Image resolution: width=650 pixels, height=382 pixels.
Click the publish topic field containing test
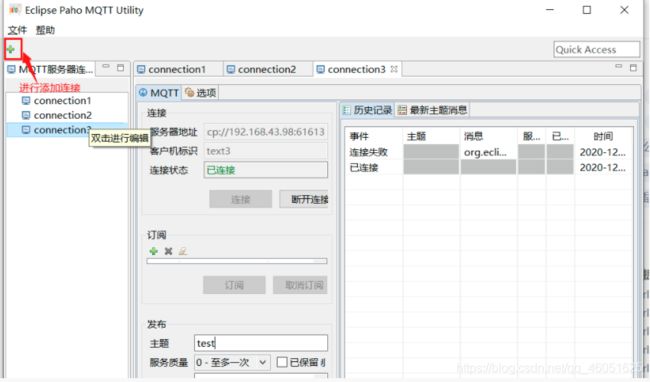tap(261, 343)
